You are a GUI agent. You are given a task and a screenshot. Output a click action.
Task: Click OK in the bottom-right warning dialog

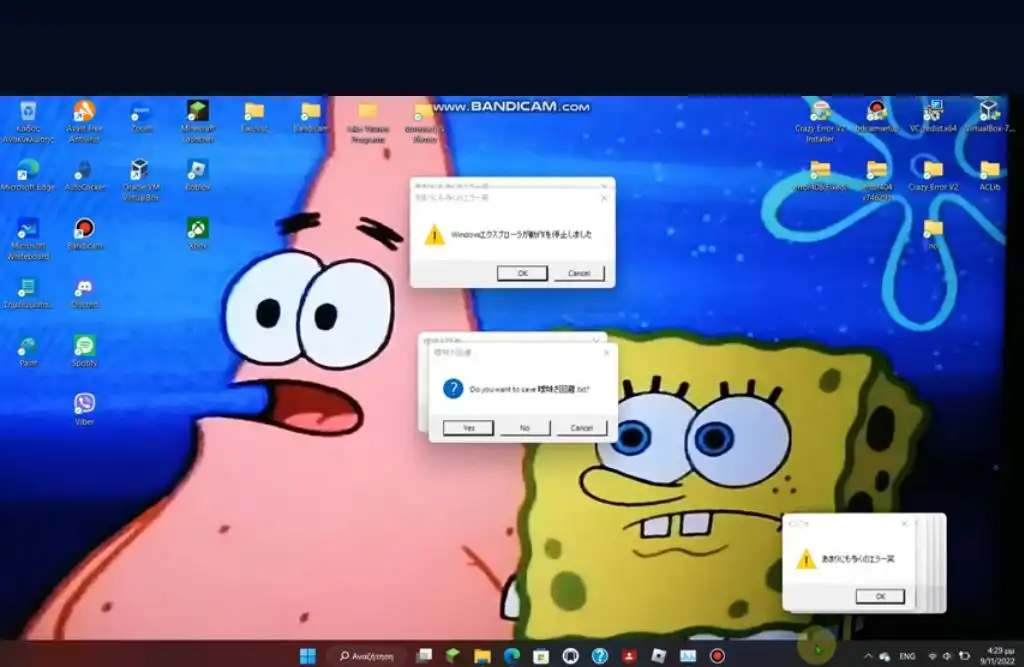pos(880,596)
